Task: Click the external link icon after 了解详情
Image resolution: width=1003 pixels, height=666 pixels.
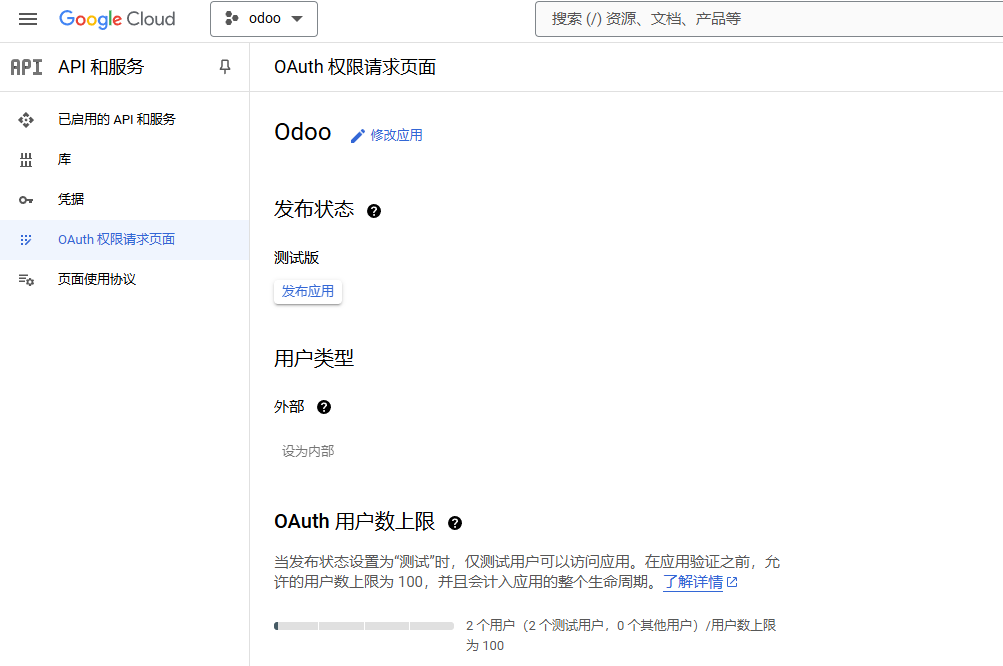Action: [732, 582]
